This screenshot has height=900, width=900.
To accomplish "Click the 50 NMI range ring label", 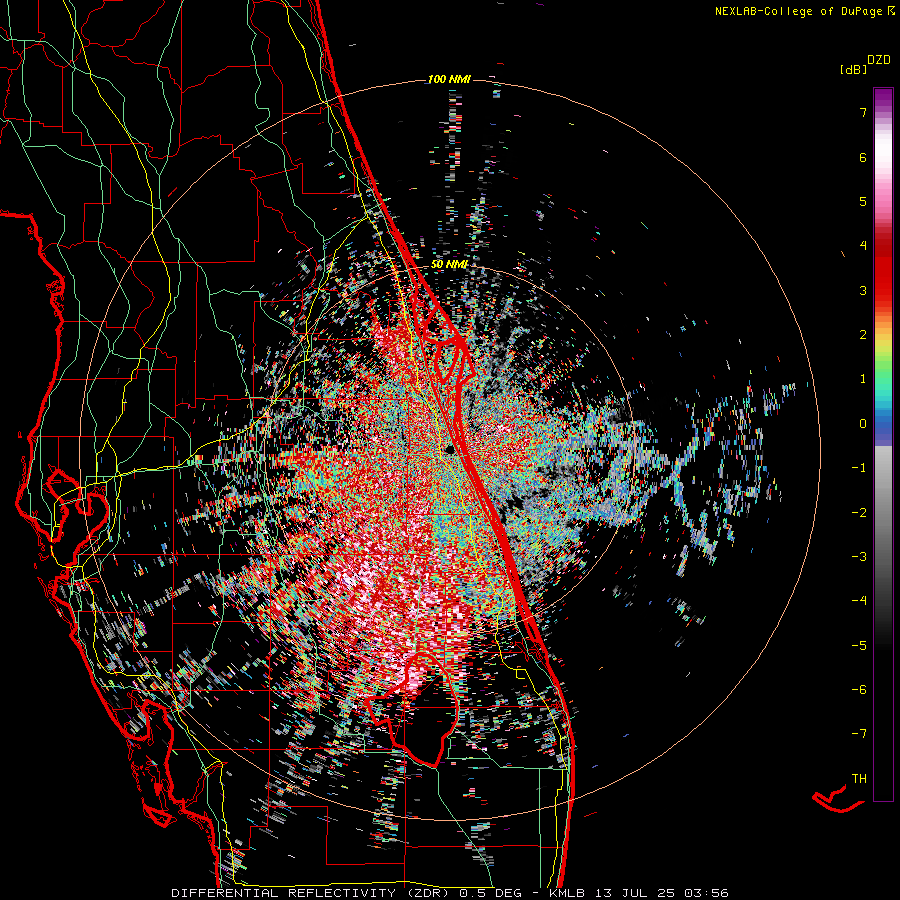I will coord(449,265).
